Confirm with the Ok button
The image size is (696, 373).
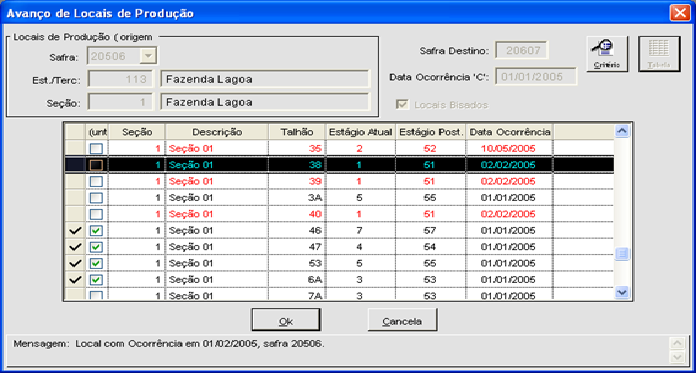coord(285,320)
